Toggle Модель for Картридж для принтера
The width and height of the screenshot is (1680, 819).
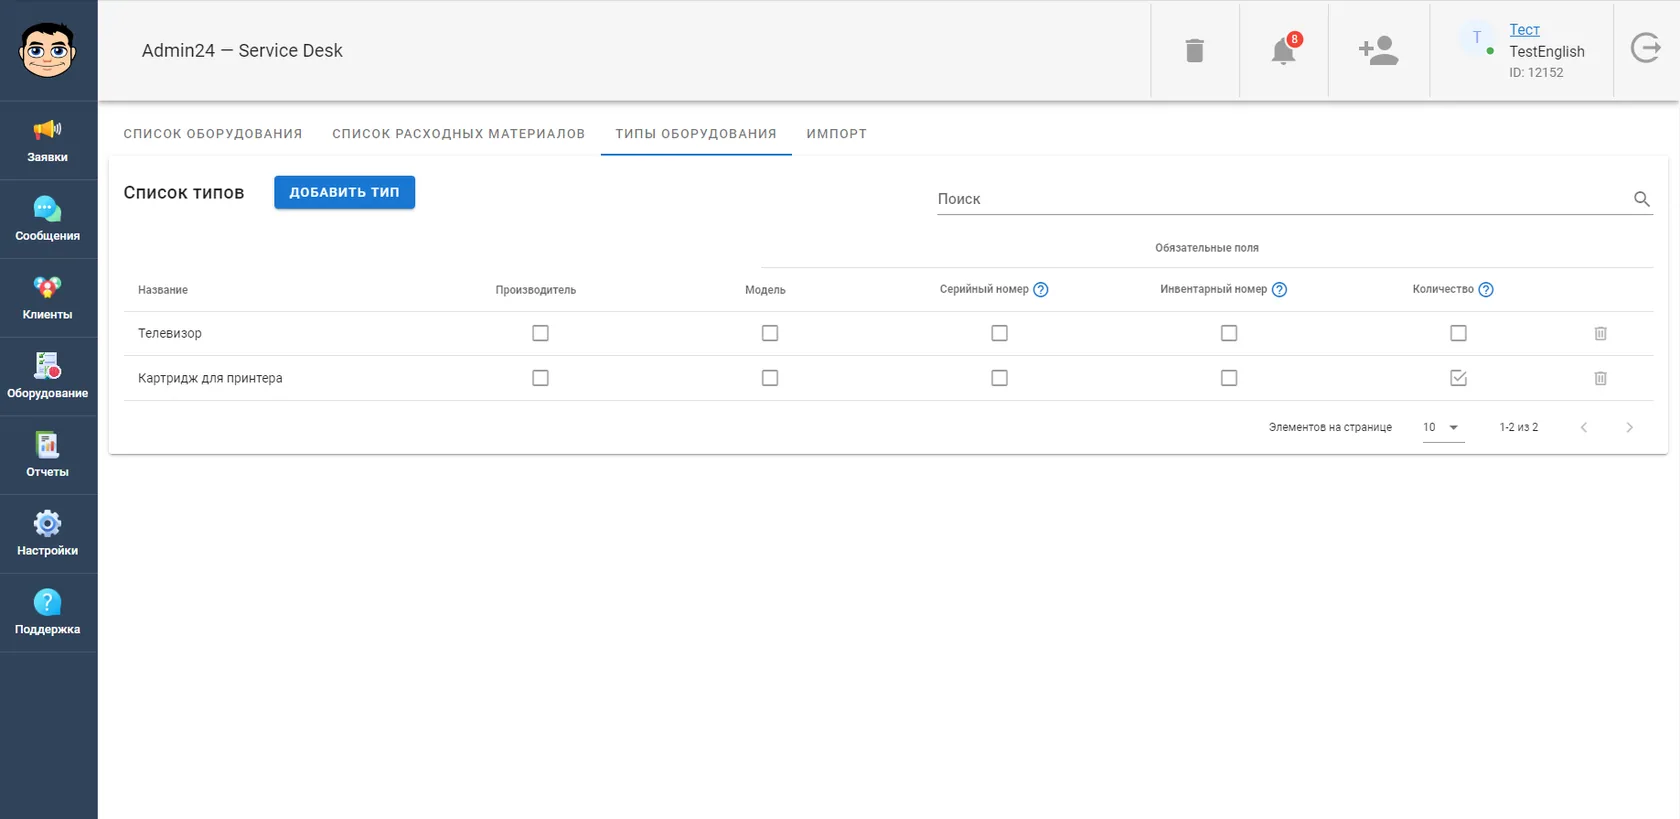(x=770, y=378)
